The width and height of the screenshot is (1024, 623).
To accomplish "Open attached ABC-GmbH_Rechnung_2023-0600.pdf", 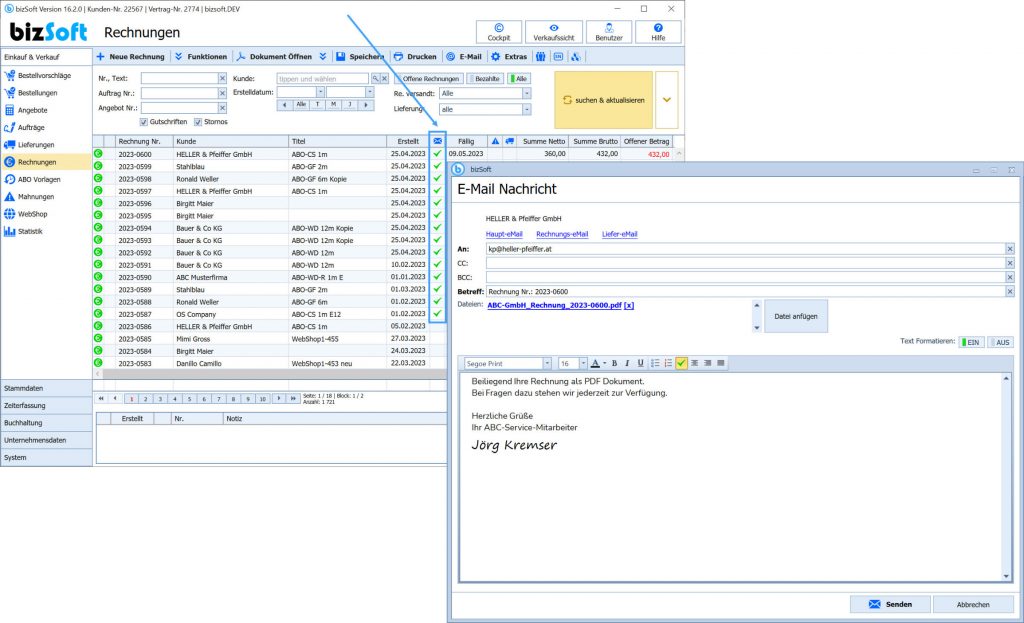I will point(554,305).
